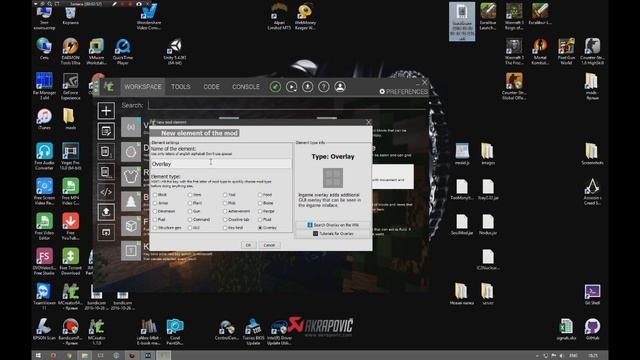Screen dimensions: 640x360
Task: Click the round export download icon in toolbar
Action: [x=307, y=87]
